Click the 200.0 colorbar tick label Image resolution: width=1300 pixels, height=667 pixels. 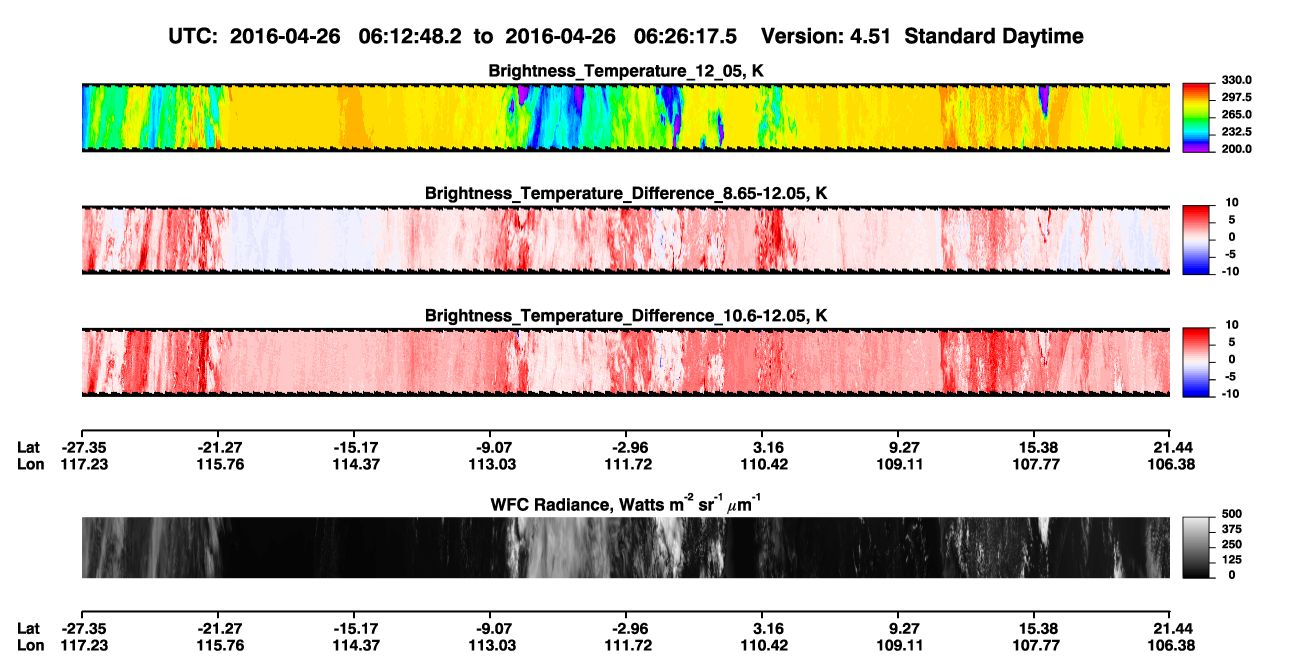pyautogui.click(x=1236, y=149)
